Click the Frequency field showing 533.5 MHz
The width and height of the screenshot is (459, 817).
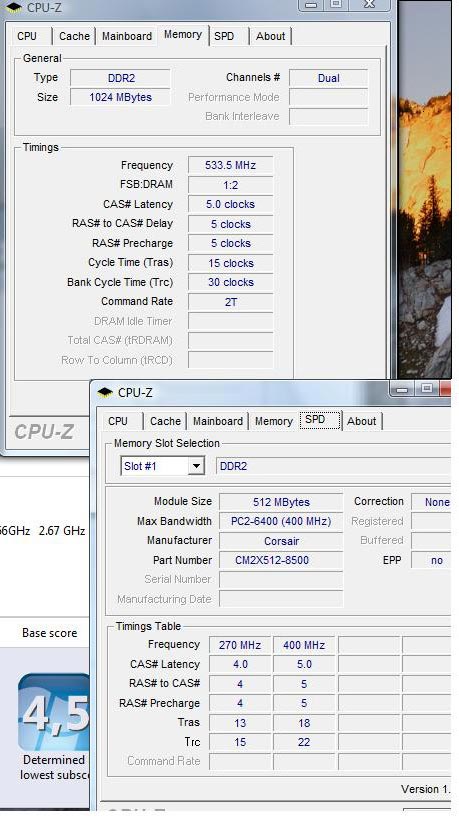(x=230, y=165)
